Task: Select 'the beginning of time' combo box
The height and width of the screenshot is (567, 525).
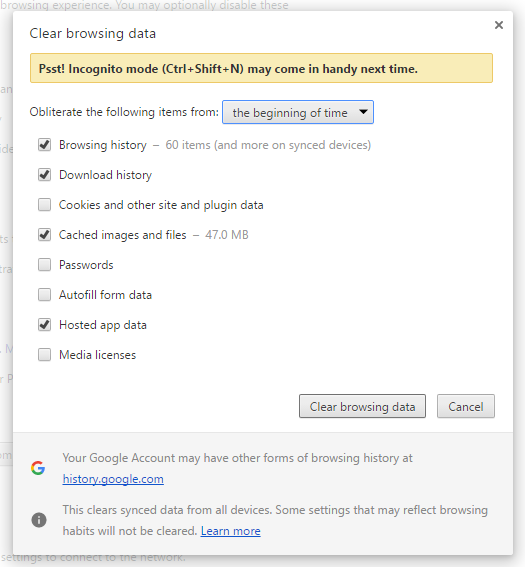Action: pyautogui.click(x=298, y=112)
